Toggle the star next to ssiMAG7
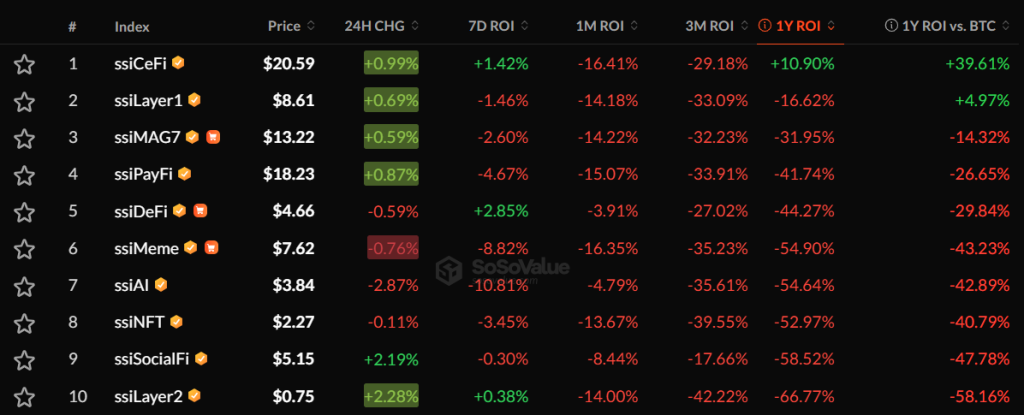Image resolution: width=1024 pixels, height=415 pixels. click(x=25, y=138)
